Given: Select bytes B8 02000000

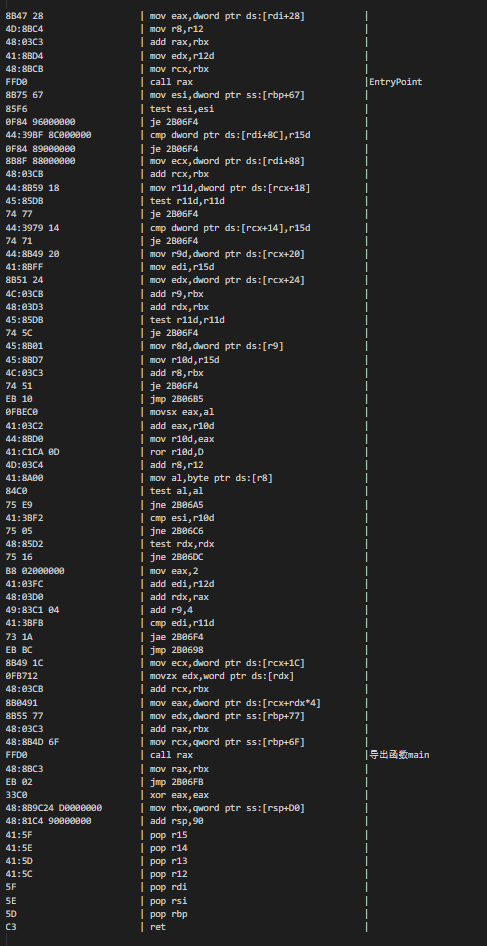Looking at the screenshot, I should (35, 571).
